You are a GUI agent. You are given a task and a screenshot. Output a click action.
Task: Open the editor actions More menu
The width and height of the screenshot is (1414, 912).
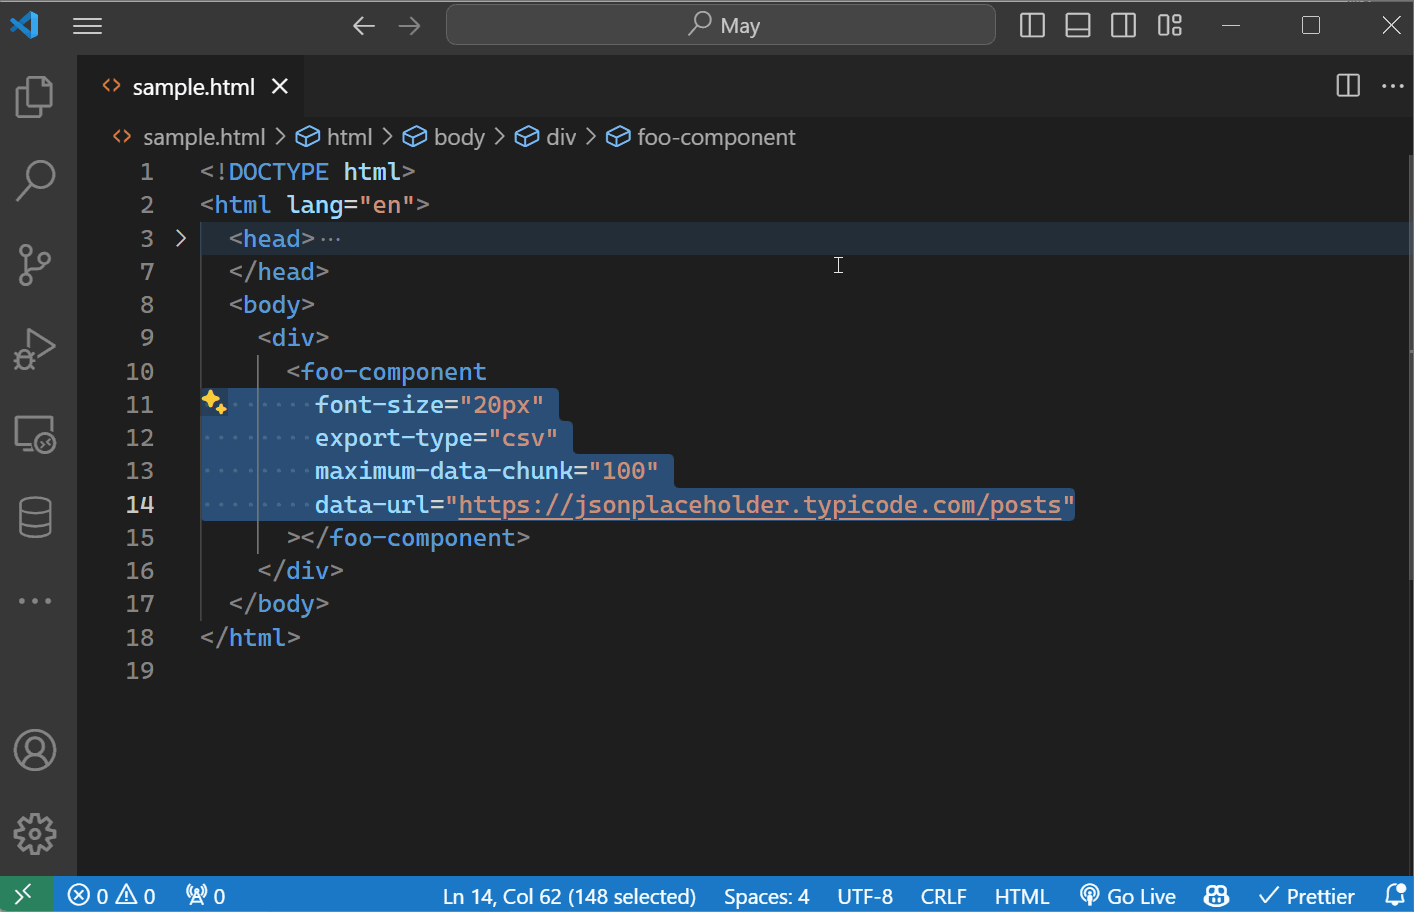(1393, 86)
